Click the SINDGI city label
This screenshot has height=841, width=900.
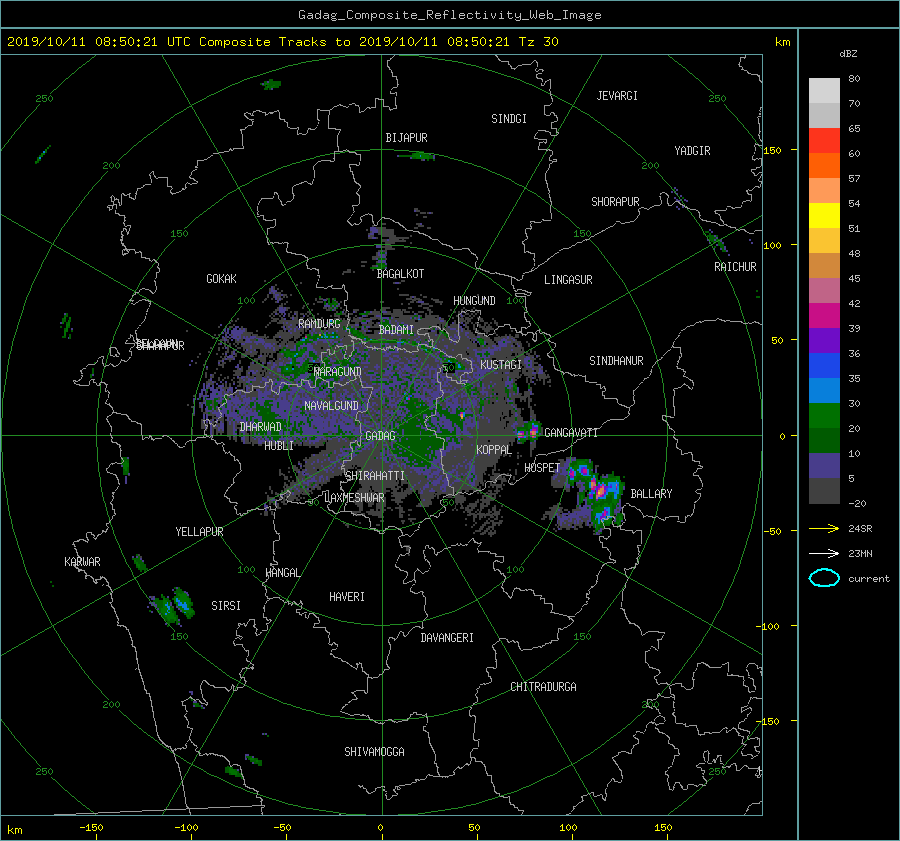(509, 118)
